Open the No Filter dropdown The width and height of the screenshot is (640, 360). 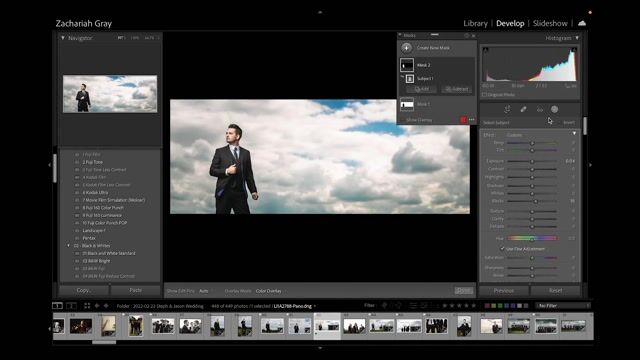click(564, 305)
